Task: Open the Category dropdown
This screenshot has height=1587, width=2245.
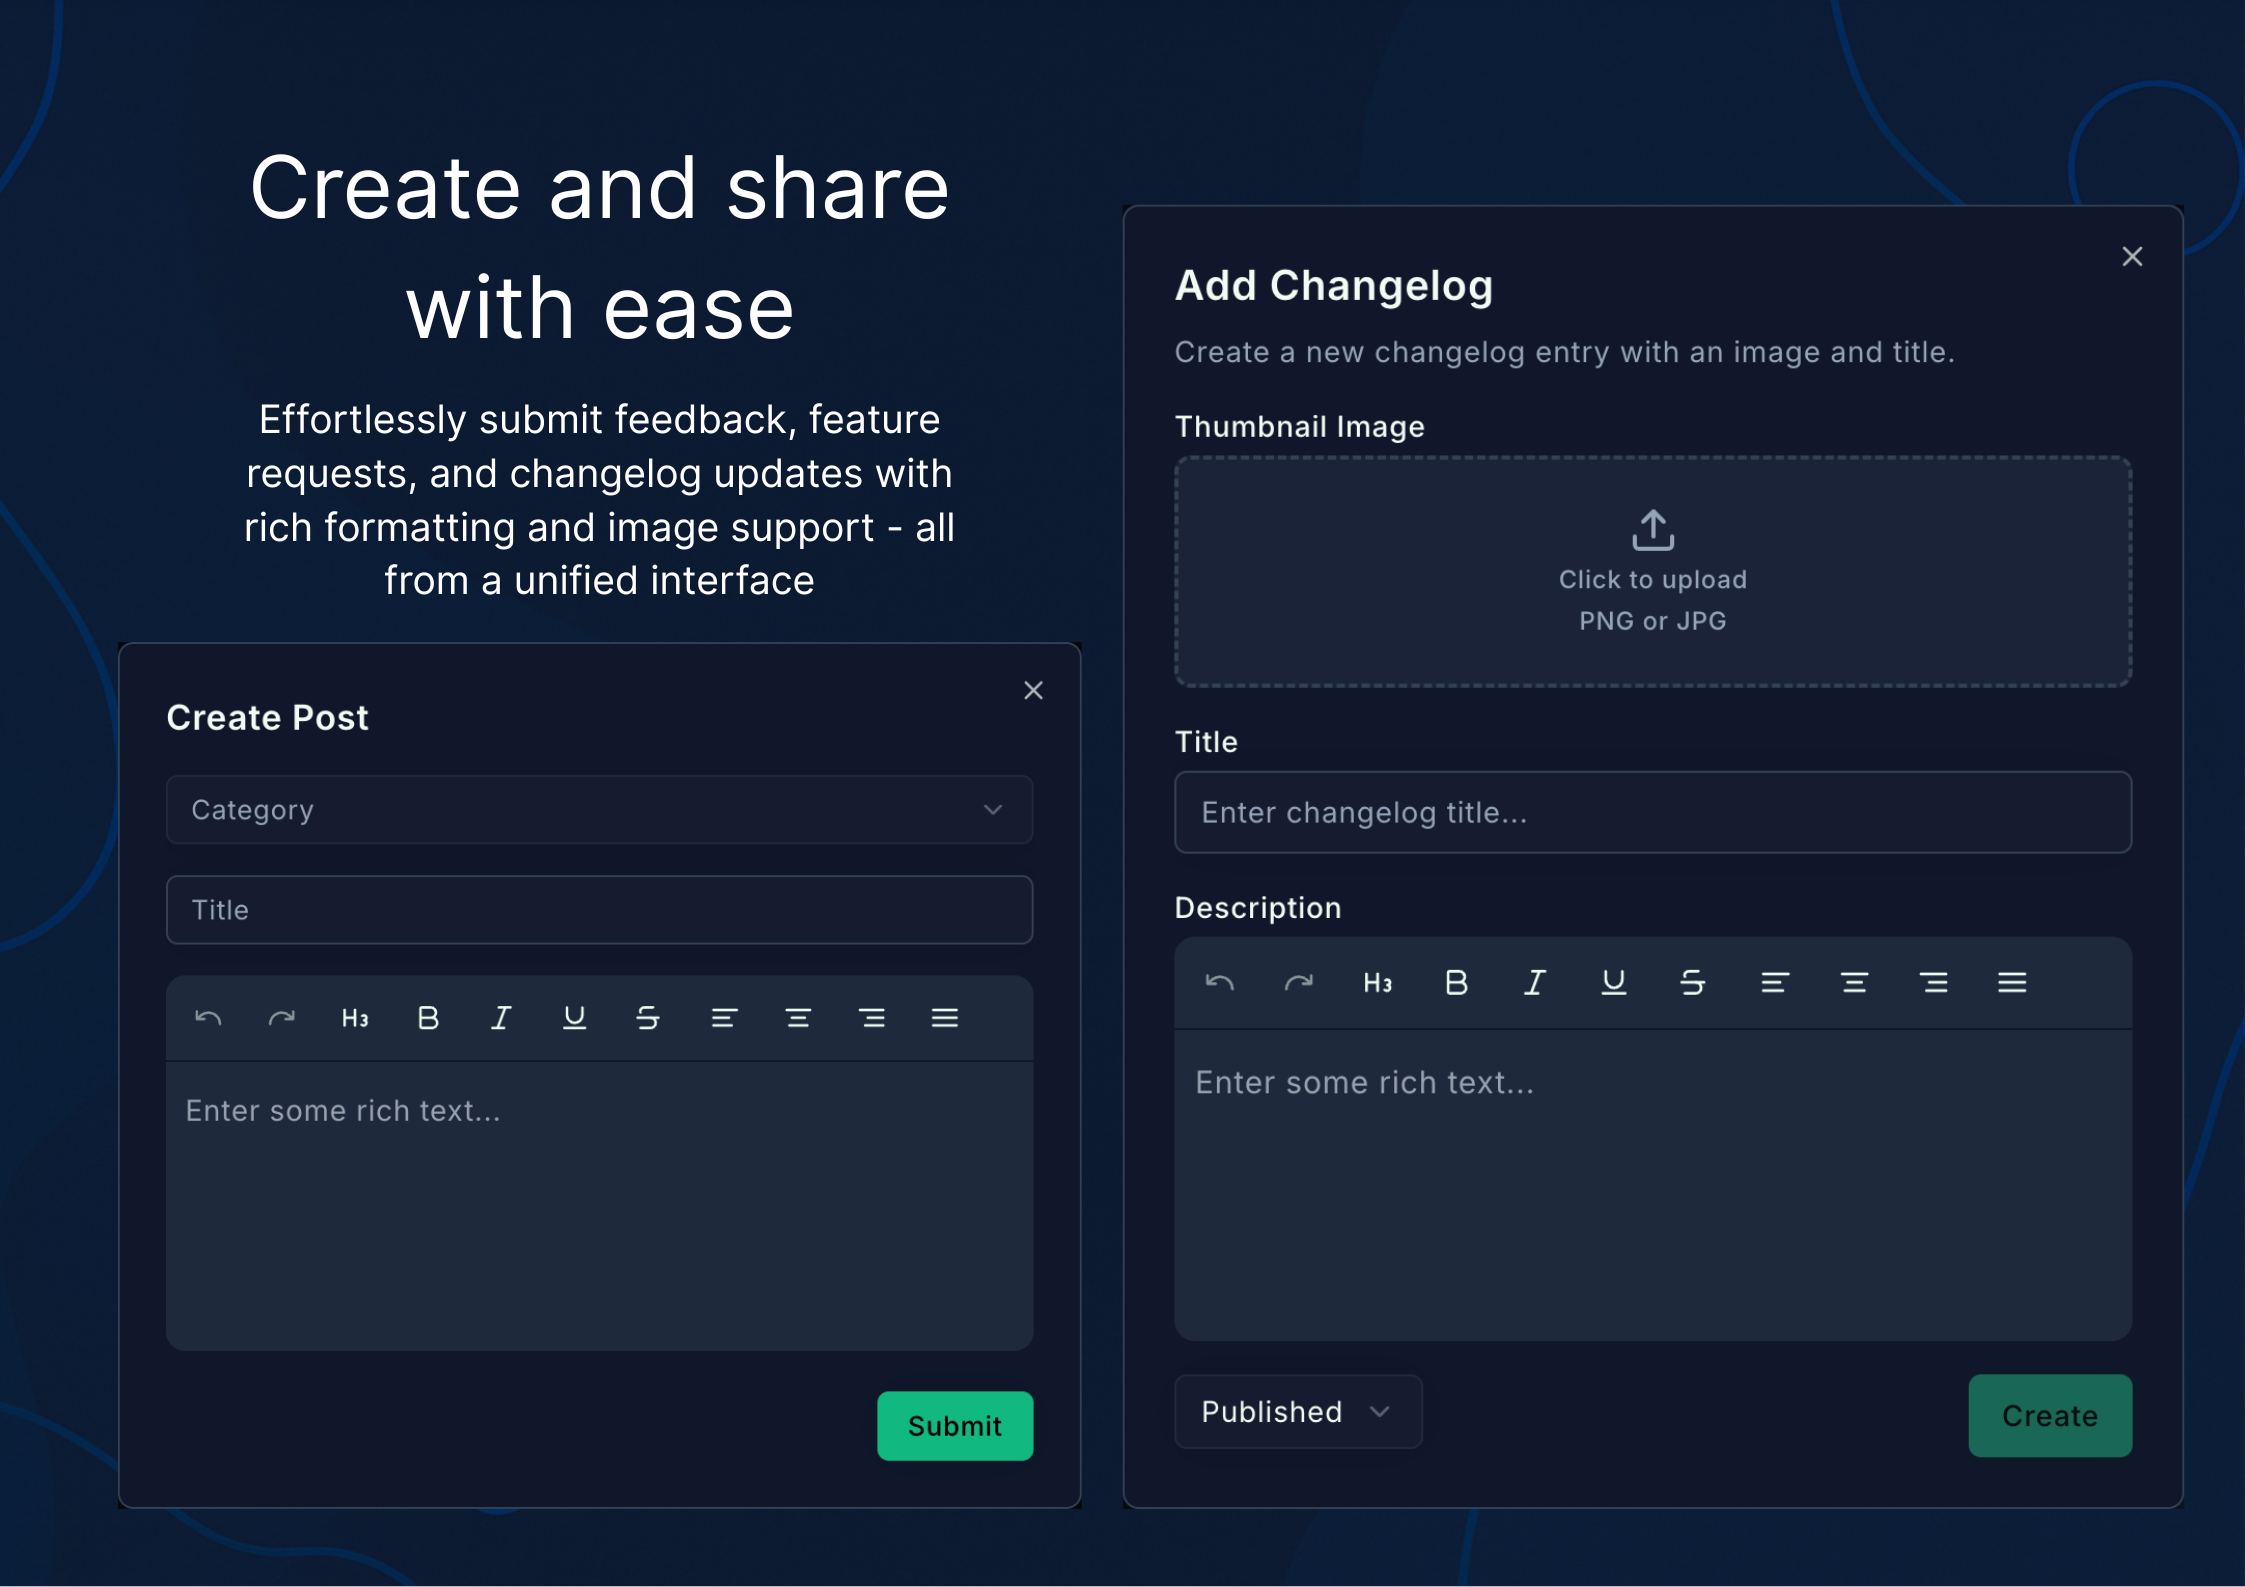Action: (599, 810)
